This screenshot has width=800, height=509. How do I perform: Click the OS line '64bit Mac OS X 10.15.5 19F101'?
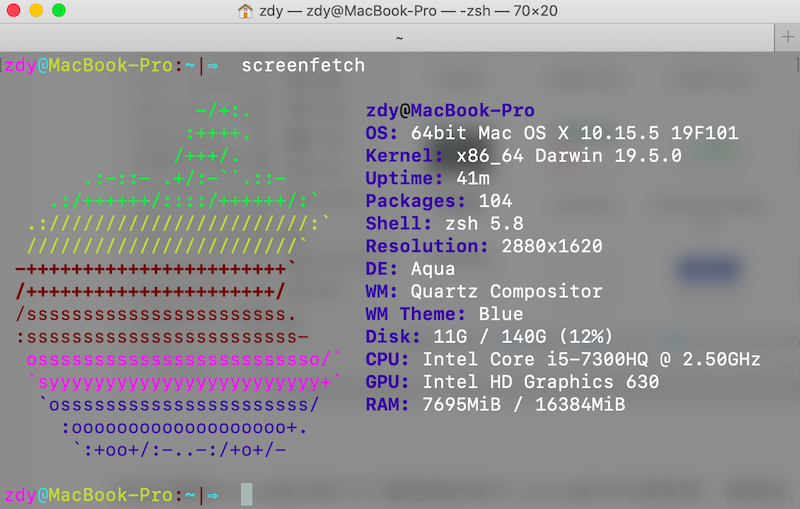tap(574, 133)
